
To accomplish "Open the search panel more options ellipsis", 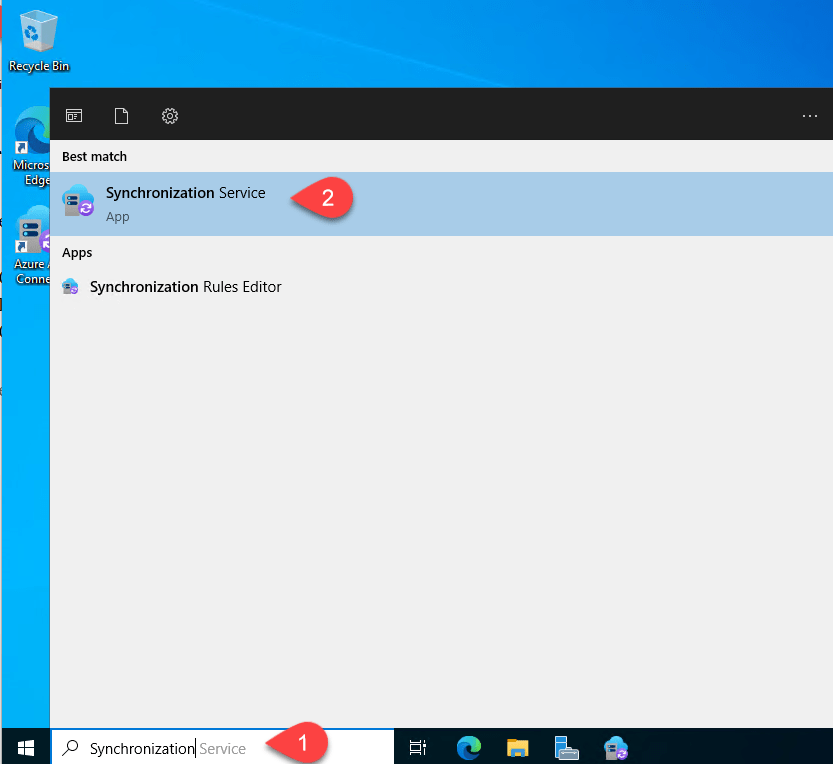I will click(x=810, y=116).
